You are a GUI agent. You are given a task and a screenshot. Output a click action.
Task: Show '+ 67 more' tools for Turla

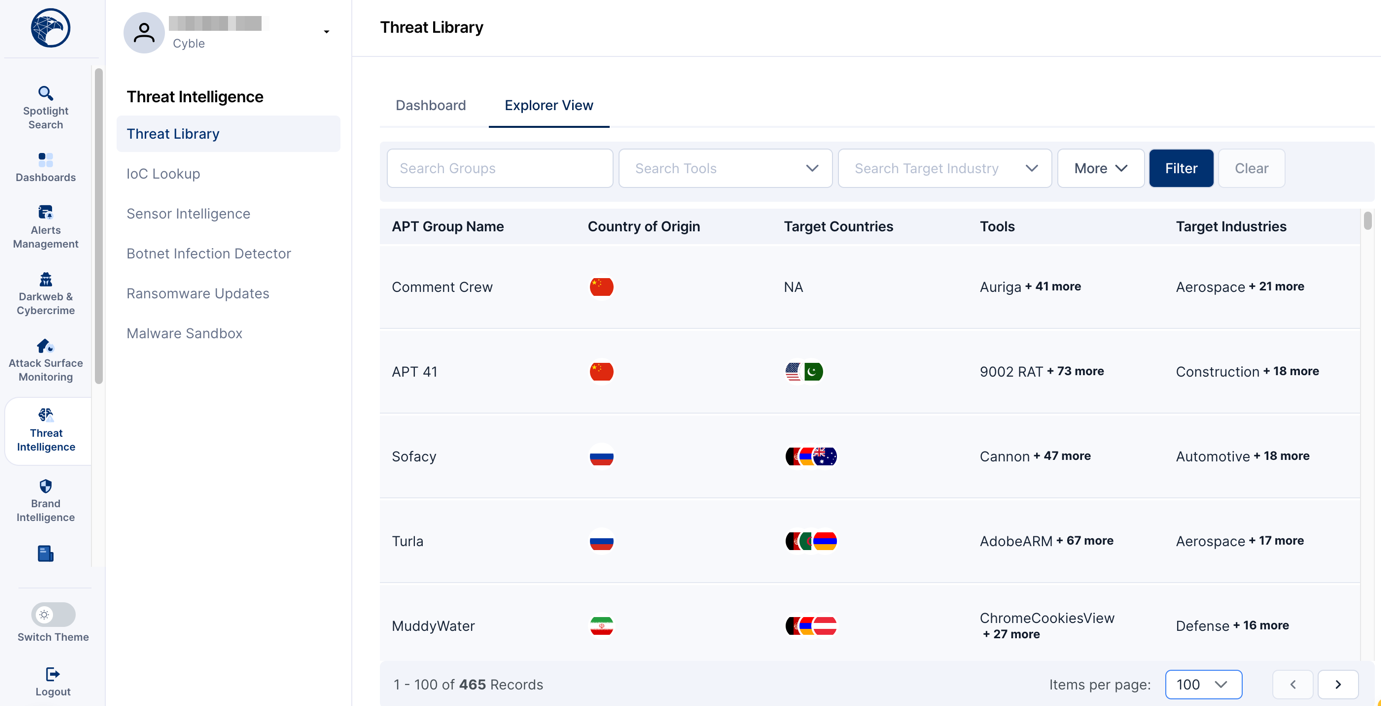pyautogui.click(x=1085, y=541)
